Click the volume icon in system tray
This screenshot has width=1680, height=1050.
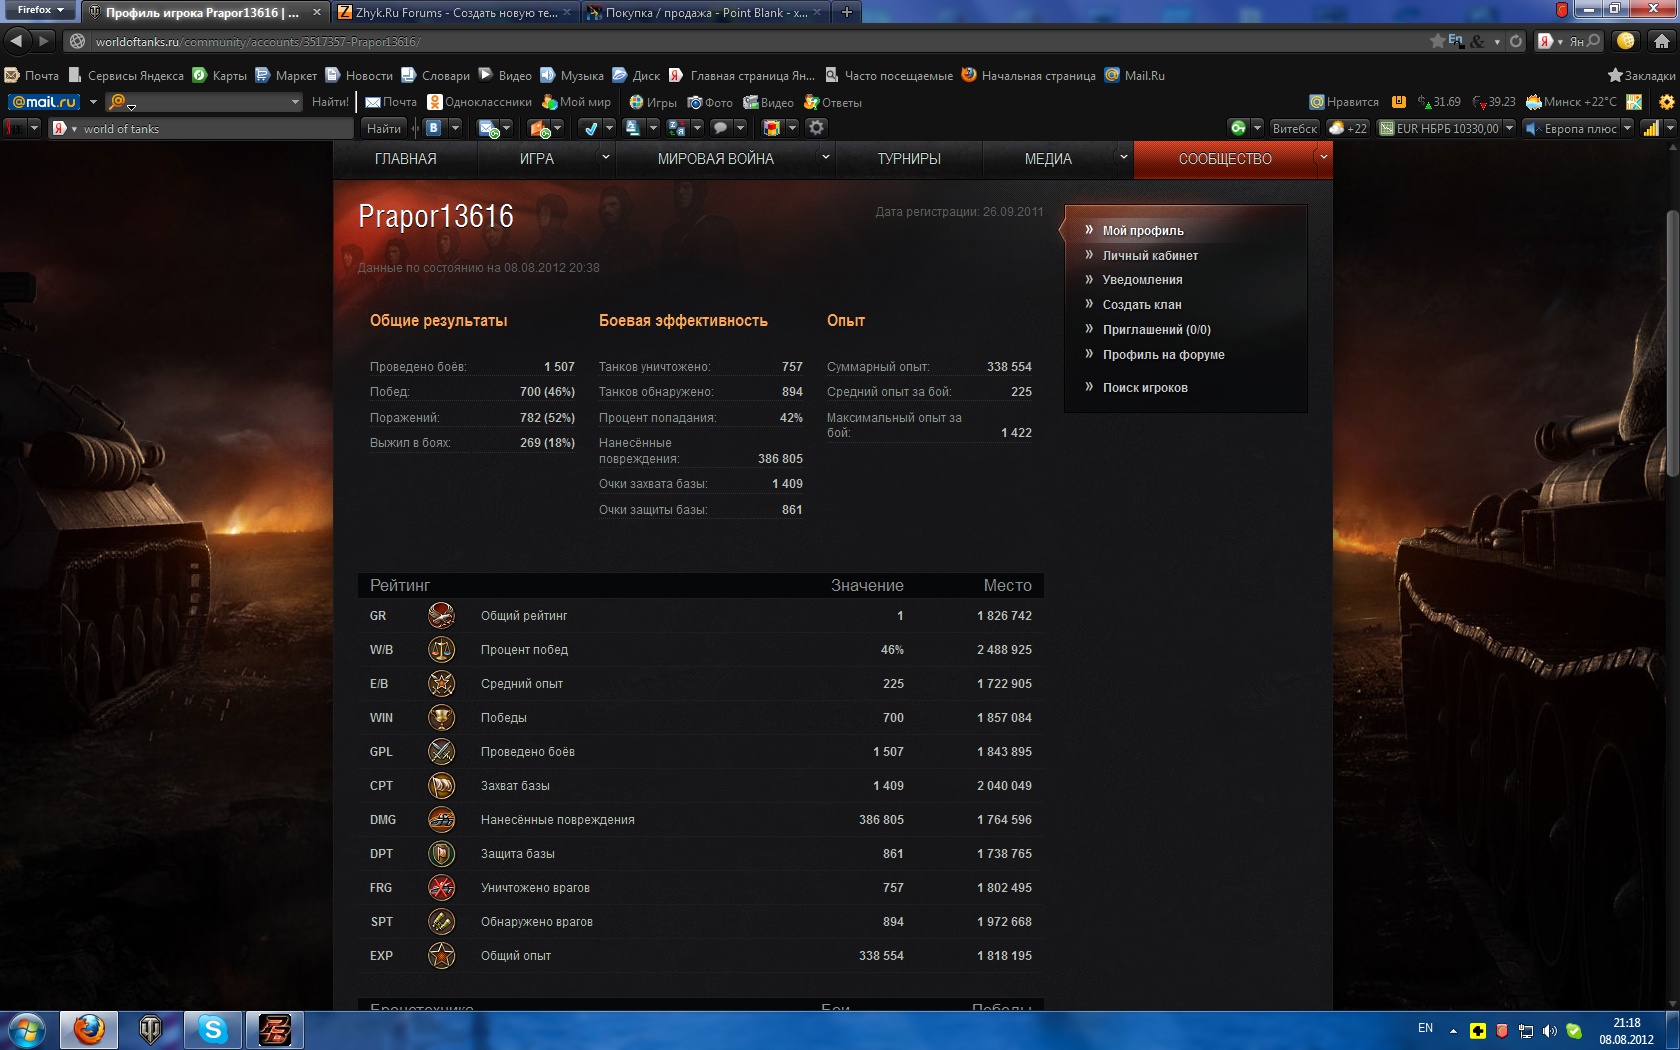pos(1549,1031)
